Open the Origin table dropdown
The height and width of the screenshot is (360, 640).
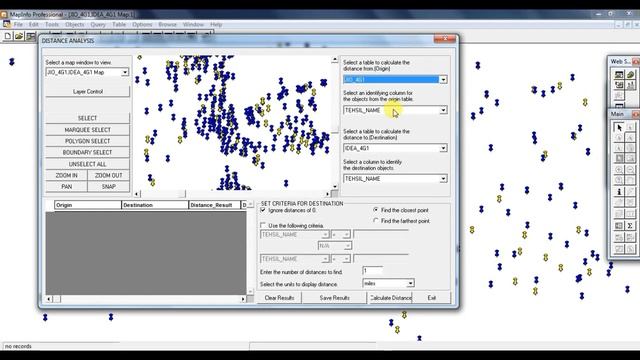(443, 80)
